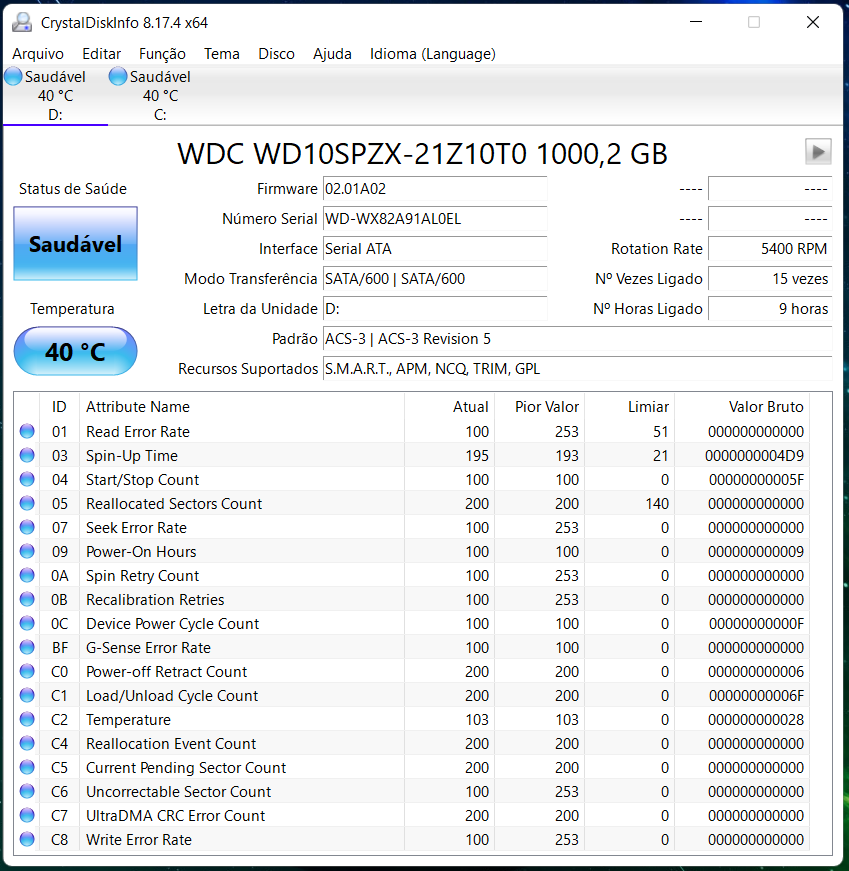Viewport: 849px width, 871px height.
Task: Select the Reallocated Sectors Count attribute name
Action: coord(174,504)
